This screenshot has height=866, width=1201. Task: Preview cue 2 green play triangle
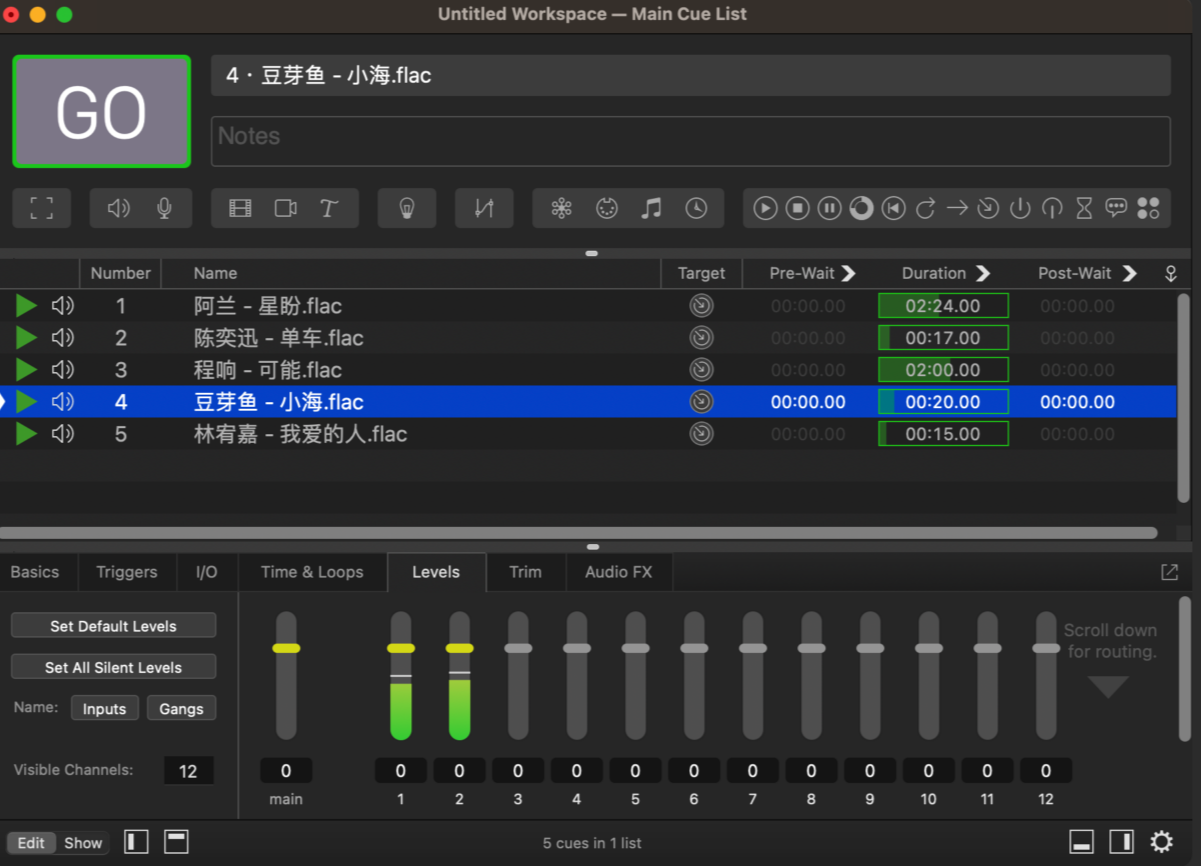pos(26,338)
